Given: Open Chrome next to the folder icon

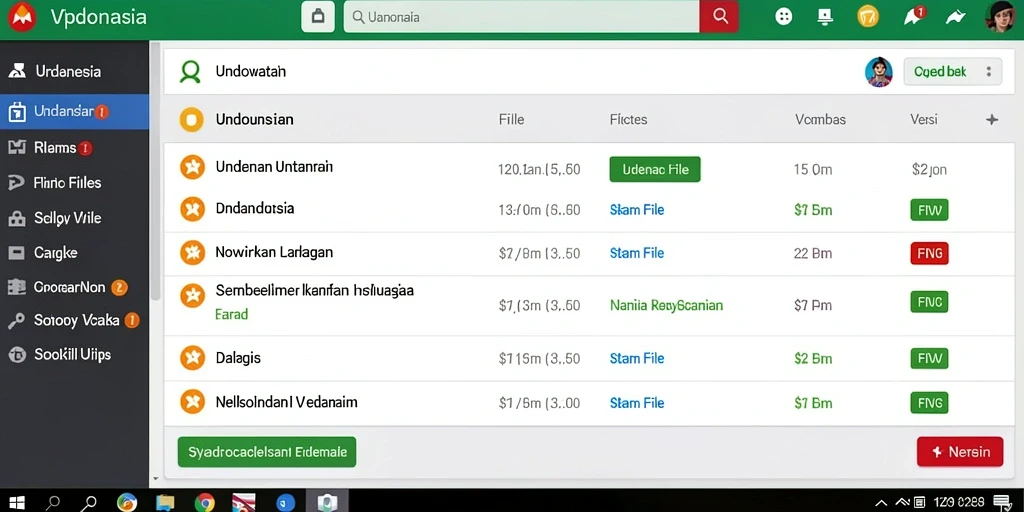Looking at the screenshot, I should tap(204, 502).
